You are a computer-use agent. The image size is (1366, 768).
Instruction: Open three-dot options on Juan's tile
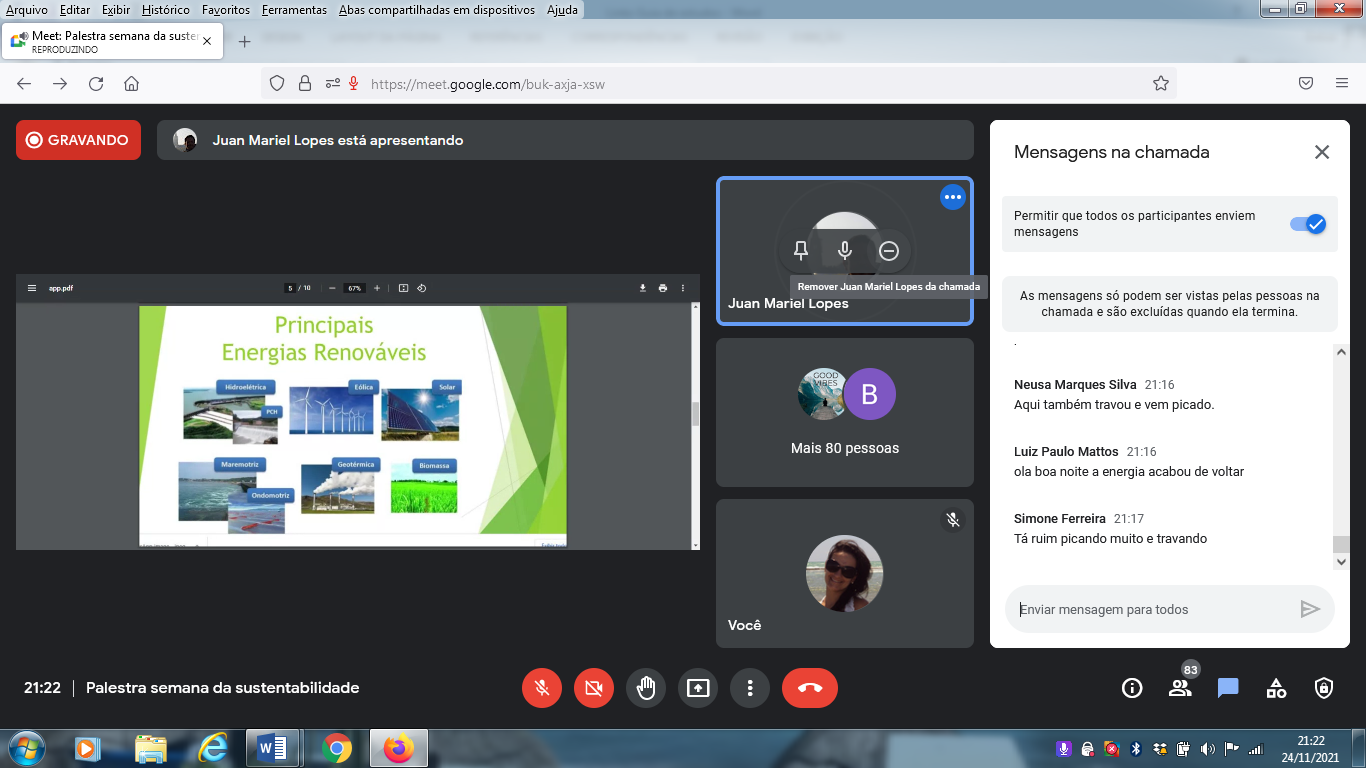coord(952,197)
